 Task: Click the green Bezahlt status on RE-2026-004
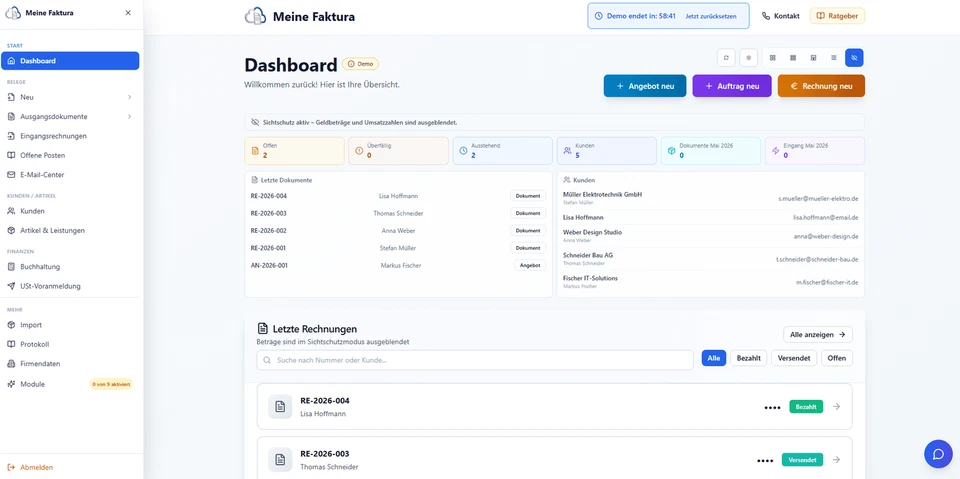806,406
